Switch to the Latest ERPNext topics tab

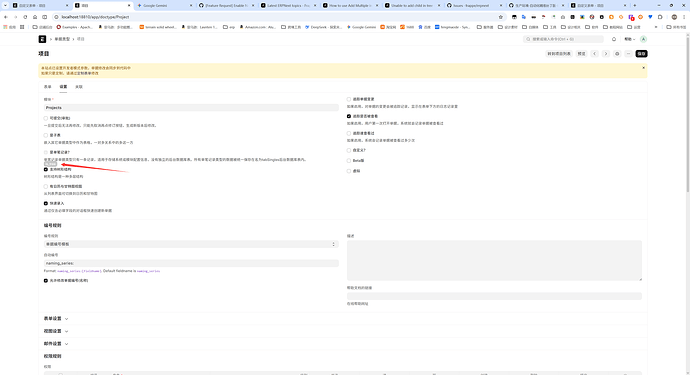click(x=288, y=5)
